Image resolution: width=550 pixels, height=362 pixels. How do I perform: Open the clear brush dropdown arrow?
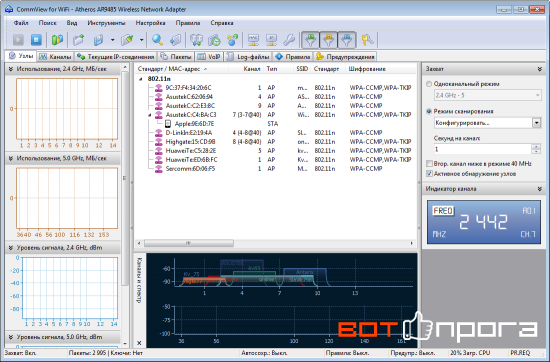point(141,40)
